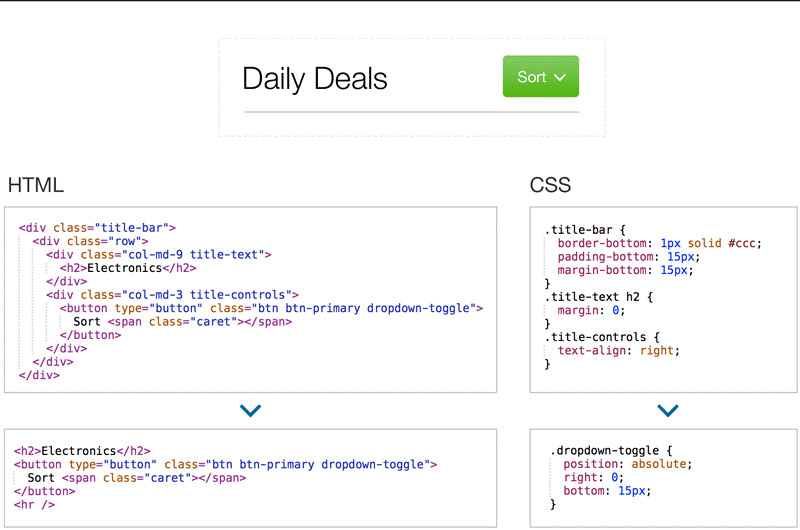The image size is (800, 530).
Task: Click Electronics h2 line in upper HTML block
Action: (x=127, y=268)
